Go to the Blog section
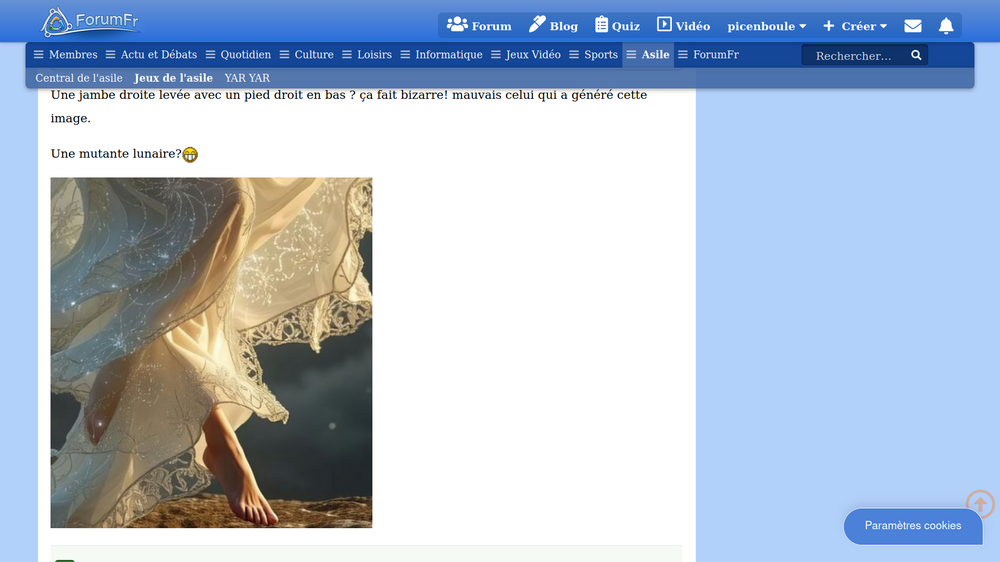1000x562 pixels. (553, 26)
